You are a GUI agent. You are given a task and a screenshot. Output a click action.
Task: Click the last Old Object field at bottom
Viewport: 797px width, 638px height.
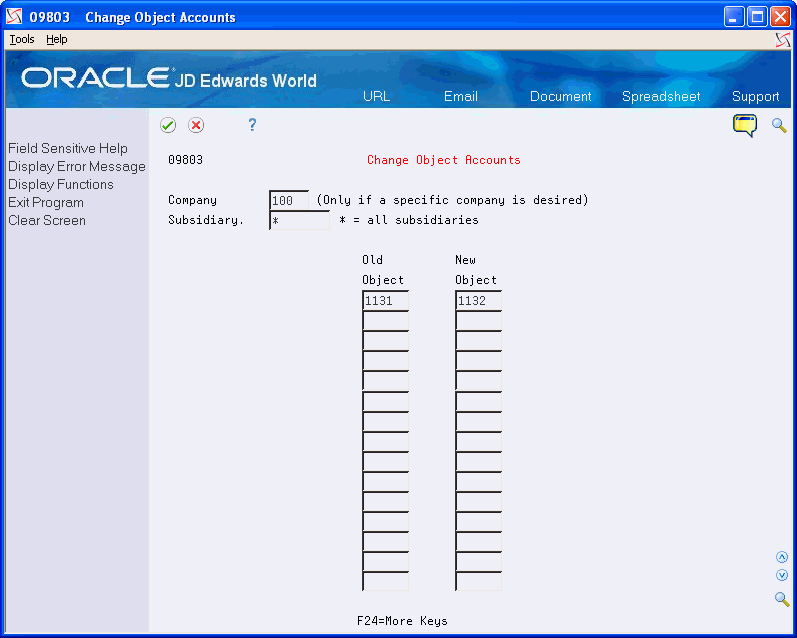385,581
